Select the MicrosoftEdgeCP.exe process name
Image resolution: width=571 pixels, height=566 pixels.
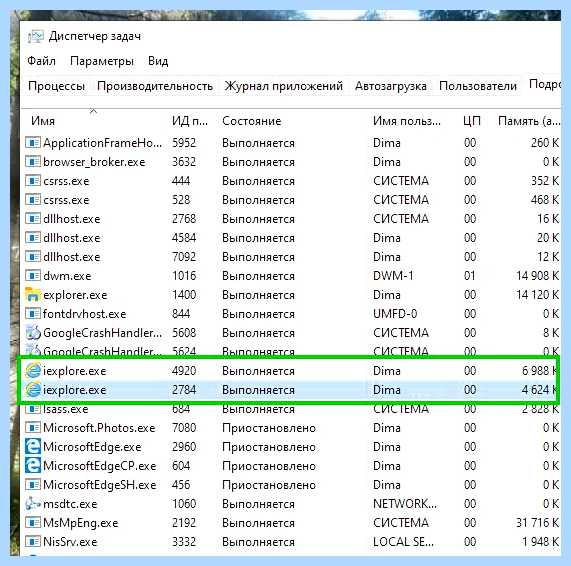99,465
